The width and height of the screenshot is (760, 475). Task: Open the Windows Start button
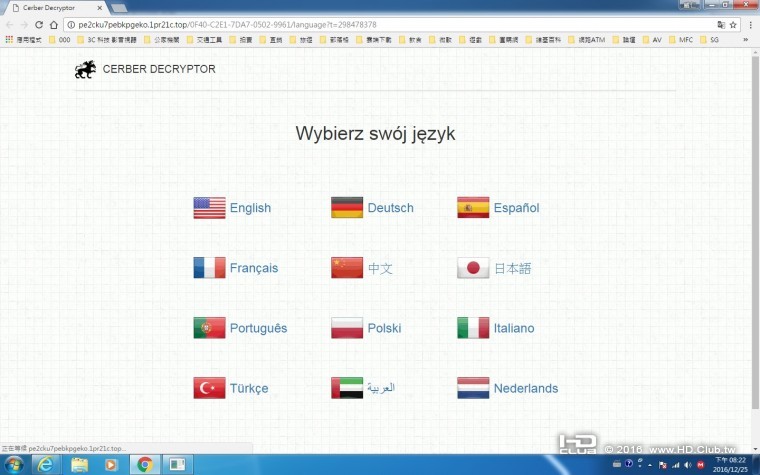tap(14, 465)
